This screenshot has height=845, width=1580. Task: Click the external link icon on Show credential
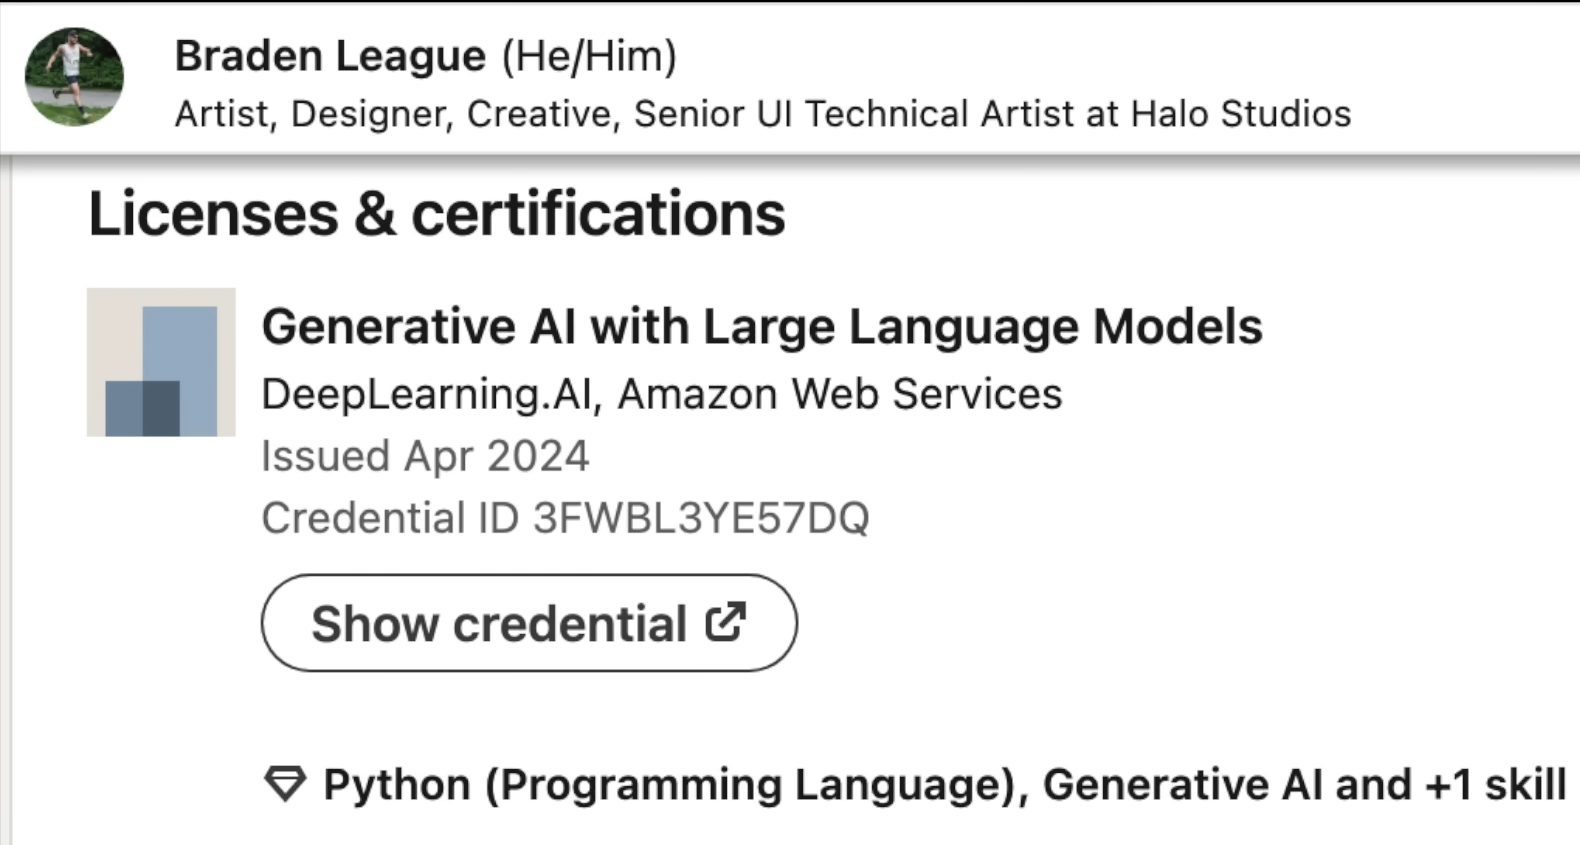[727, 620]
